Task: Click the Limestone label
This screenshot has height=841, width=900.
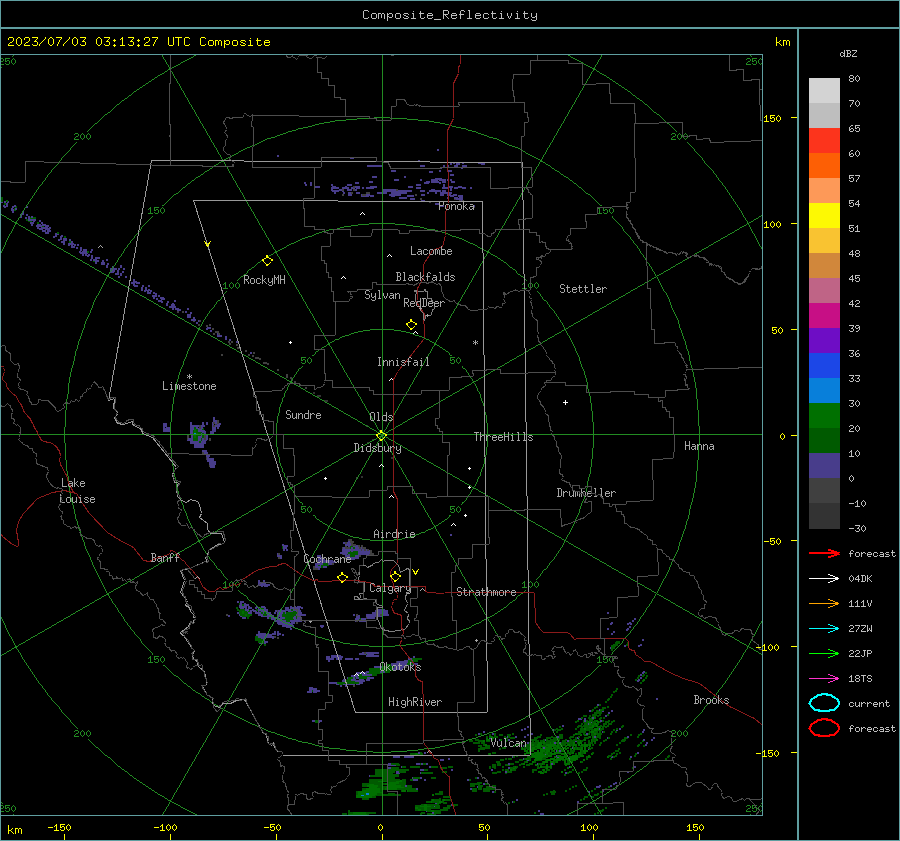Action: (x=189, y=386)
